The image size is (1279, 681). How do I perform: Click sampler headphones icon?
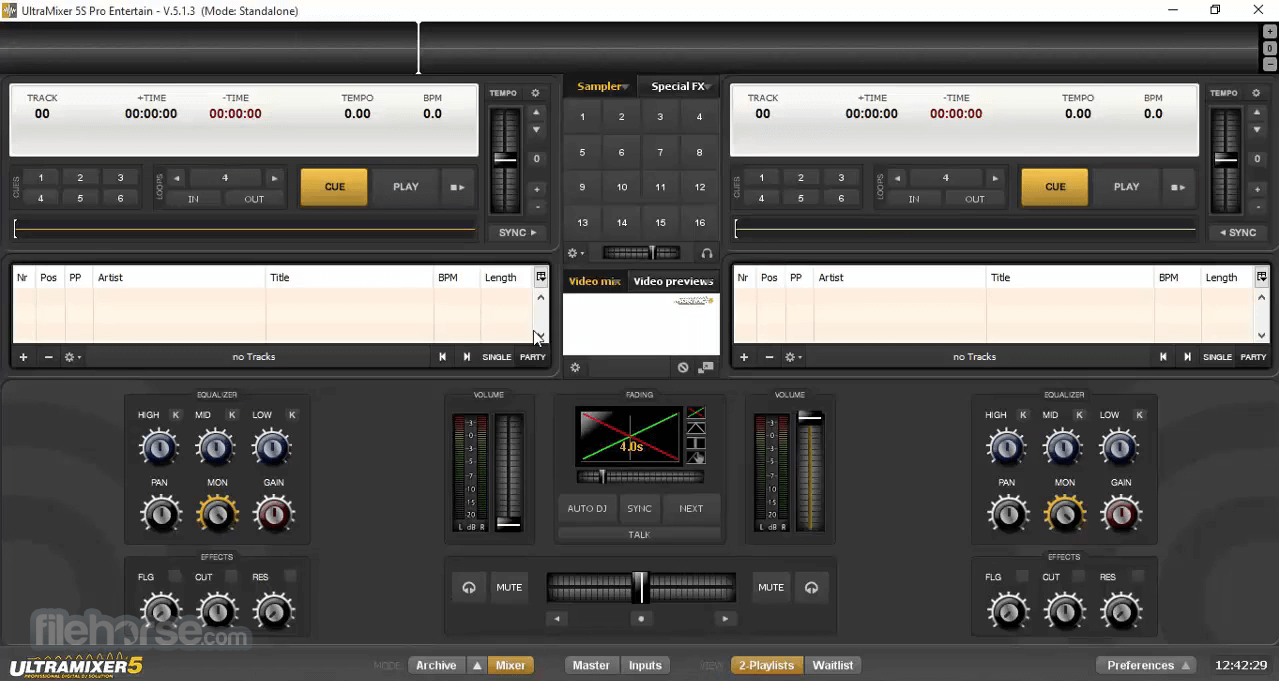(x=707, y=254)
